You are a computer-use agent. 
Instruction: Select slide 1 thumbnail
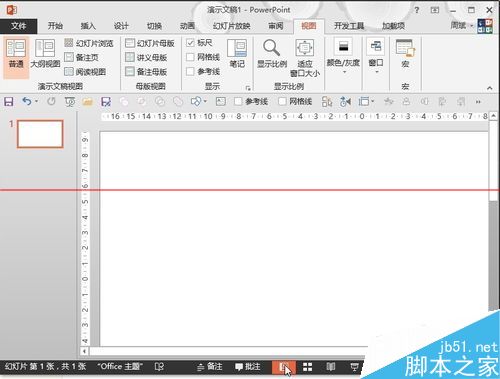click(40, 134)
